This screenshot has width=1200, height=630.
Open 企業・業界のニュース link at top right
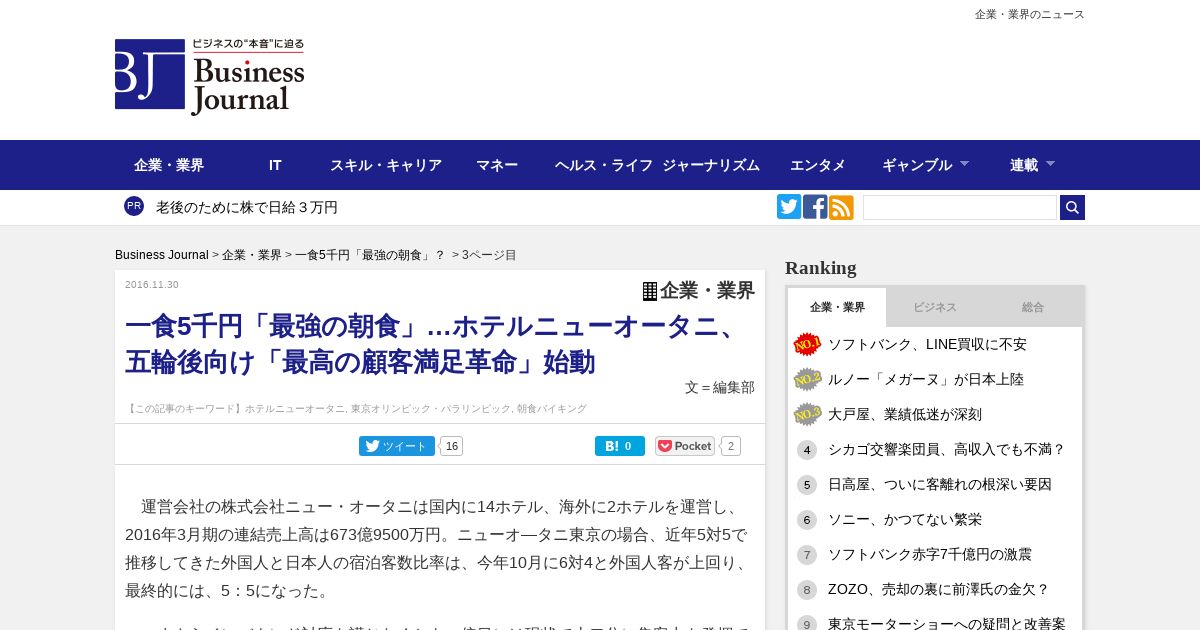click(1030, 14)
